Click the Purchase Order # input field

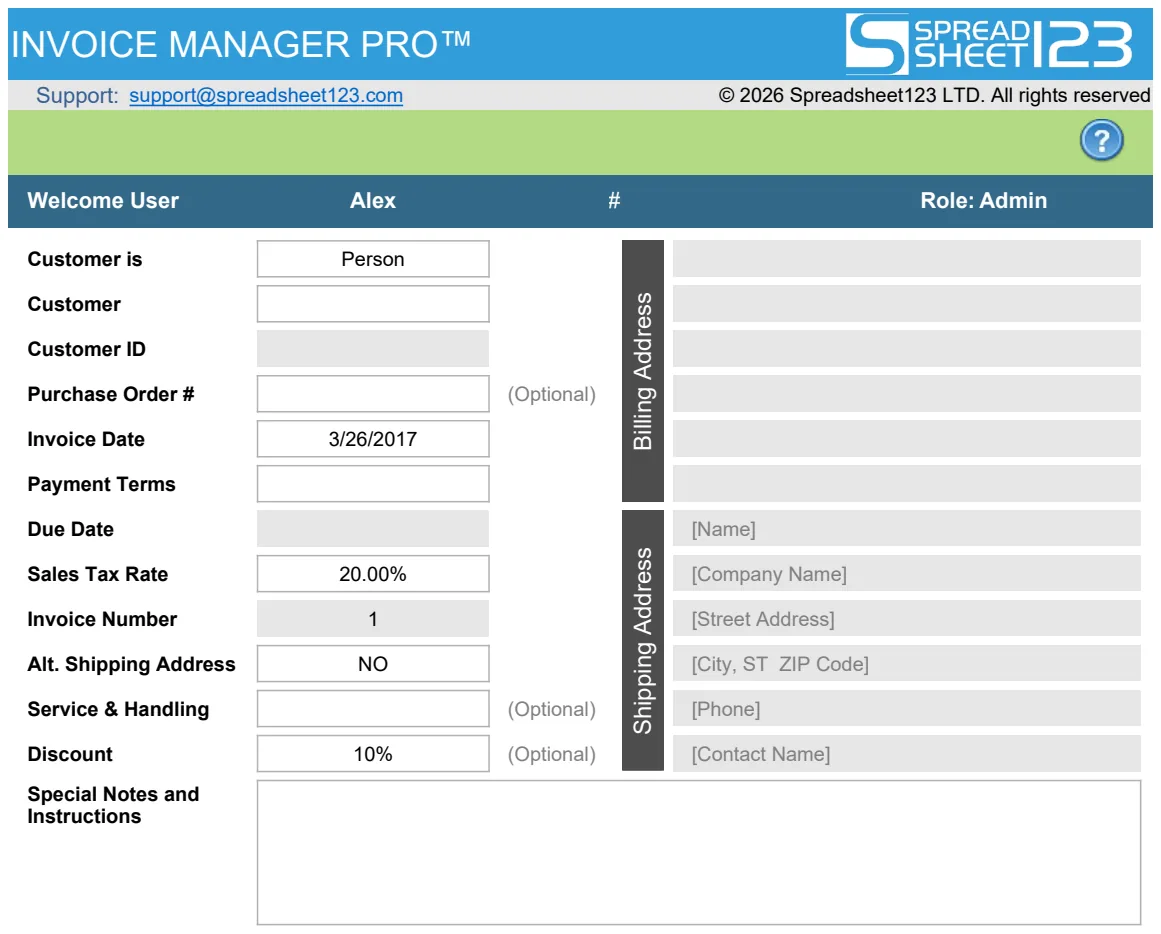pos(373,394)
